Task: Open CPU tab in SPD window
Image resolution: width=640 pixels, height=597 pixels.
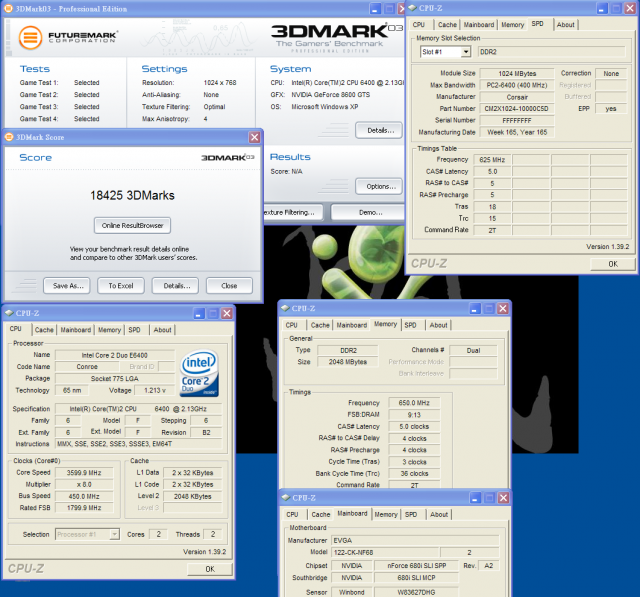Action: pyautogui.click(x=419, y=25)
